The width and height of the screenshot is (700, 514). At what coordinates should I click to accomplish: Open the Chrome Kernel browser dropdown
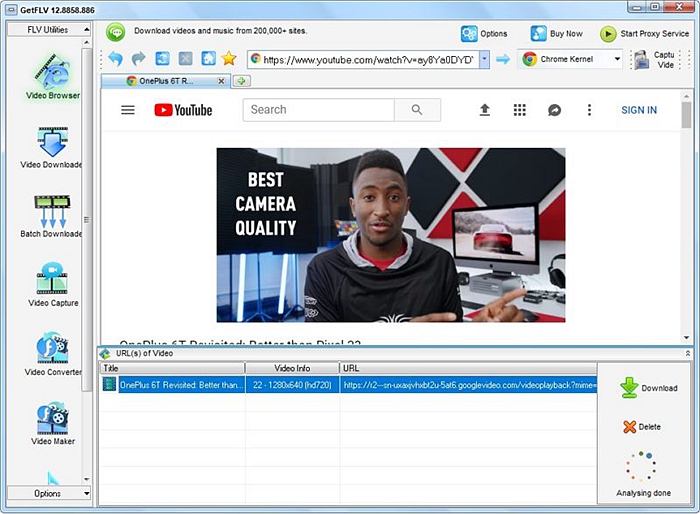(617, 59)
